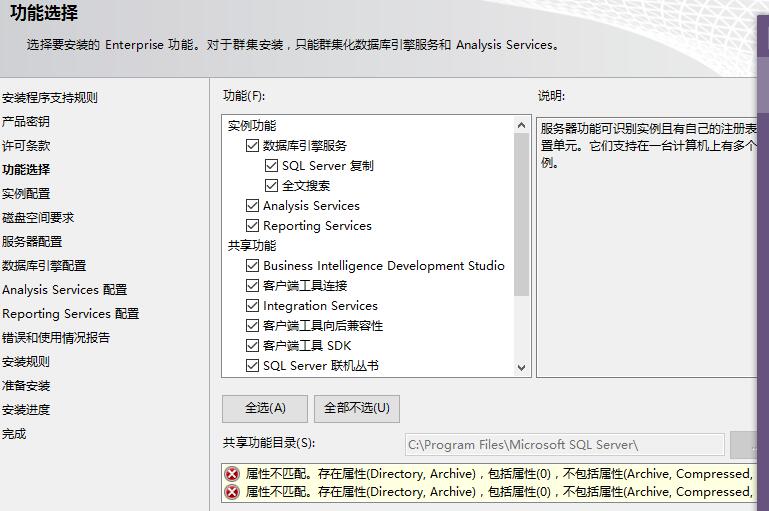Image resolution: width=769 pixels, height=511 pixels.
Task: Select 安装进度 step in sidebar
Action: pyautogui.click(x=26, y=410)
